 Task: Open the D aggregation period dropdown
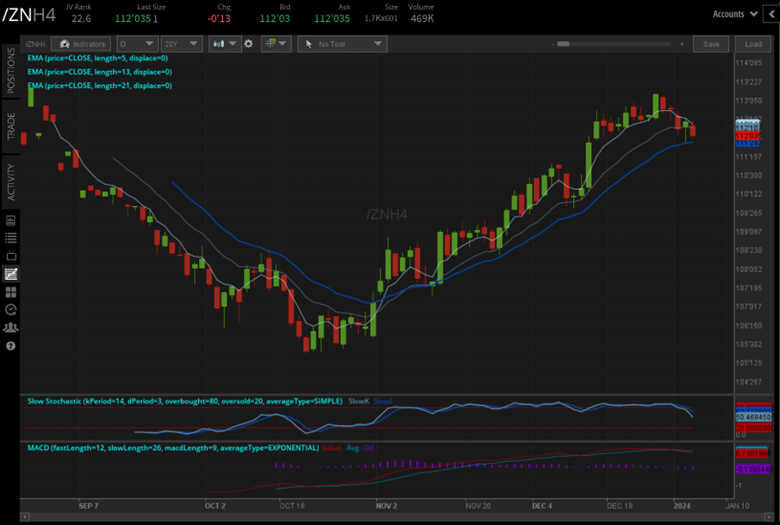(137, 44)
